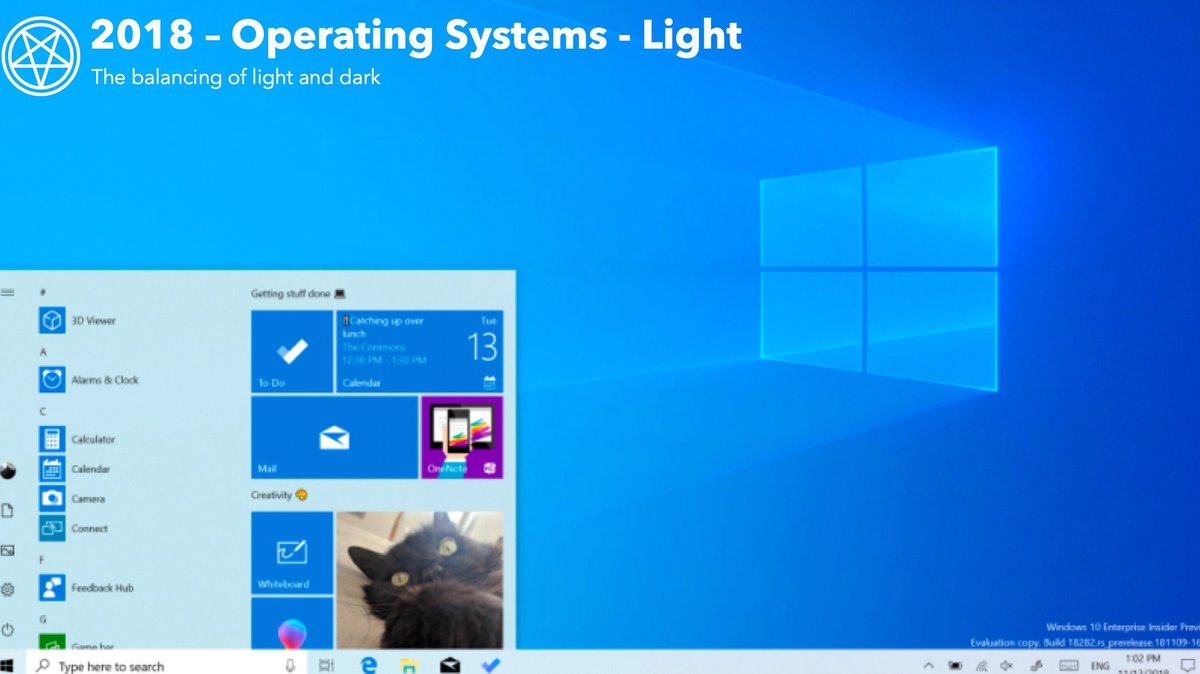The height and width of the screenshot is (674, 1200).
Task: Jump to letter # header
Action: (x=43, y=292)
